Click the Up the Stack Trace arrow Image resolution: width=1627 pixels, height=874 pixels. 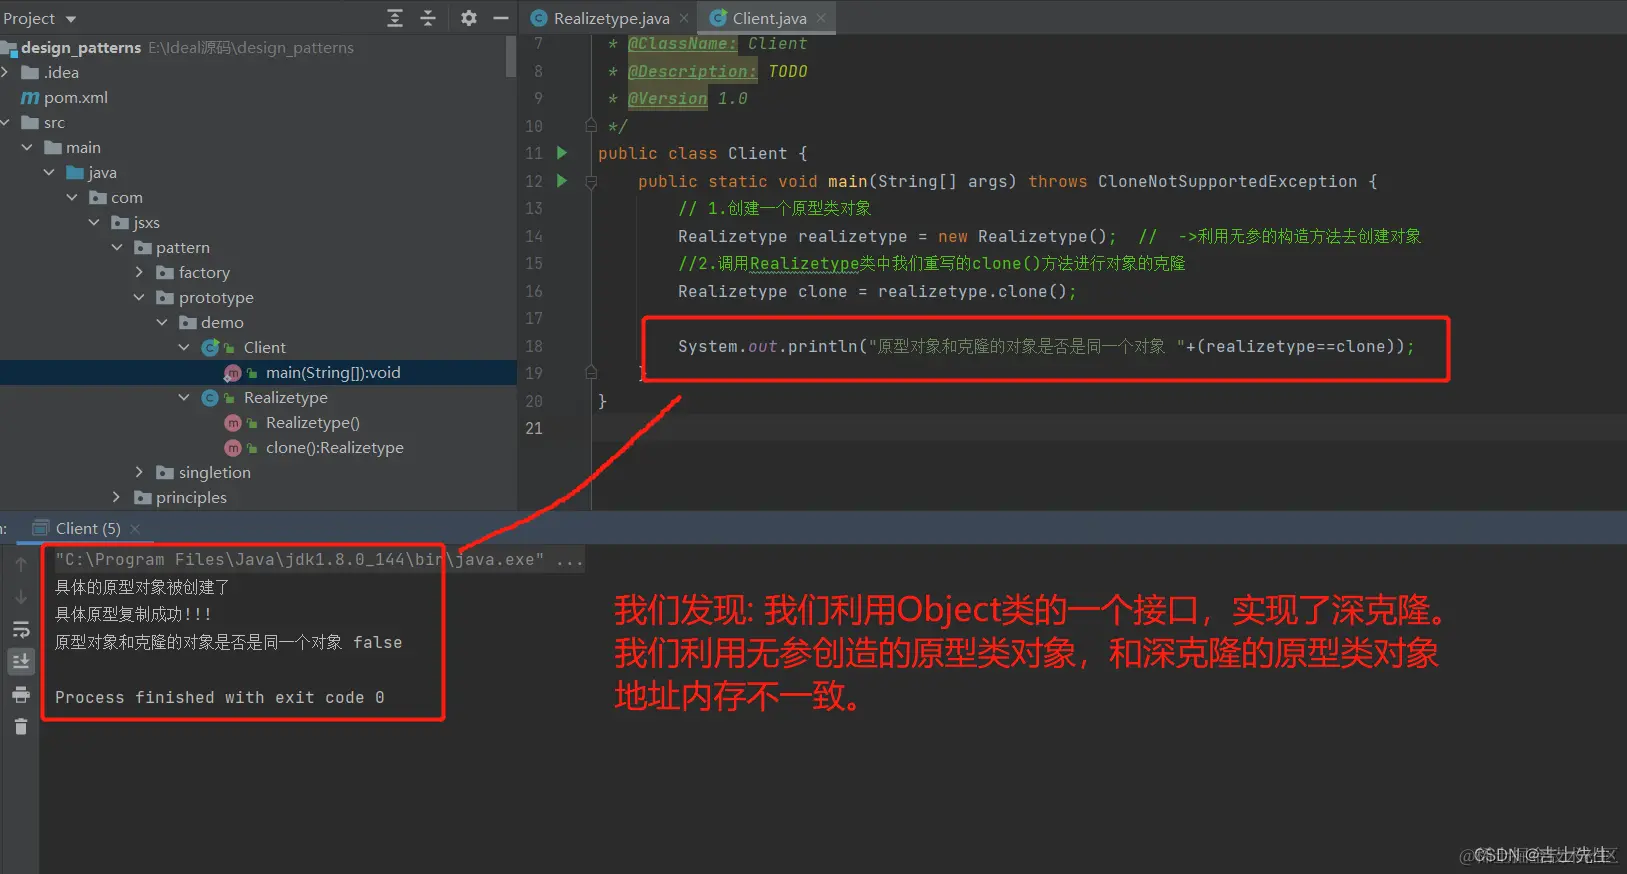(x=20, y=564)
